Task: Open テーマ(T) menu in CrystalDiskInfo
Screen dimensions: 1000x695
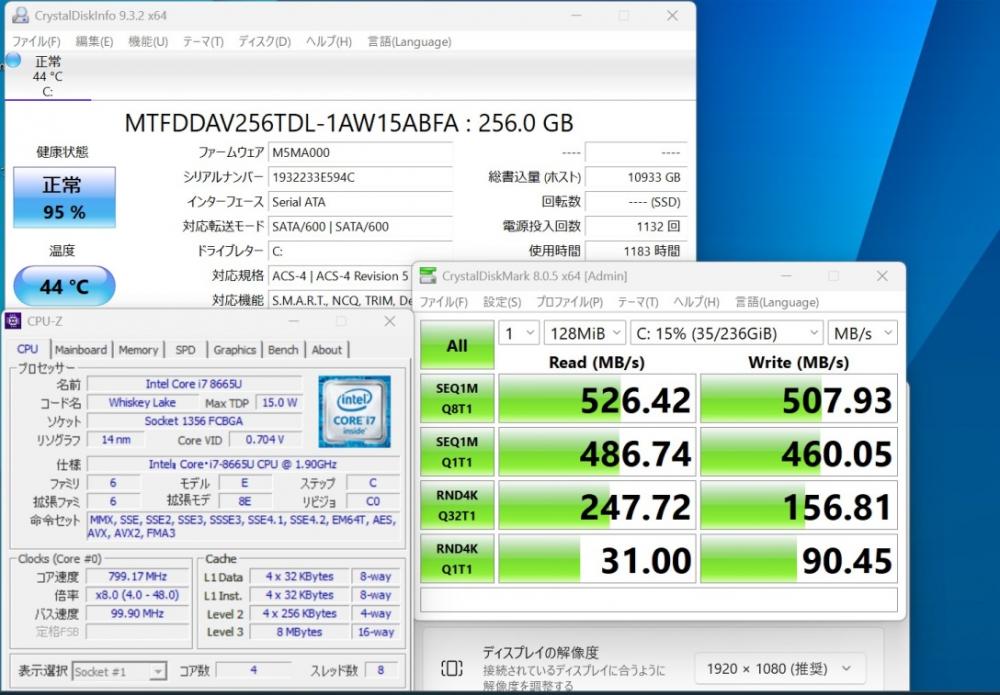Action: (203, 41)
